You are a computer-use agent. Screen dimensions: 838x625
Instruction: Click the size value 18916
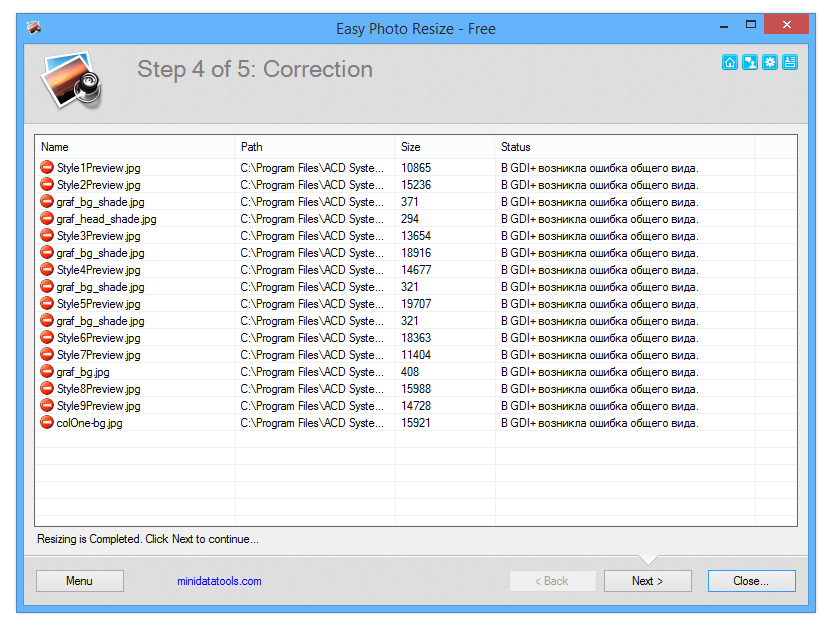point(416,253)
